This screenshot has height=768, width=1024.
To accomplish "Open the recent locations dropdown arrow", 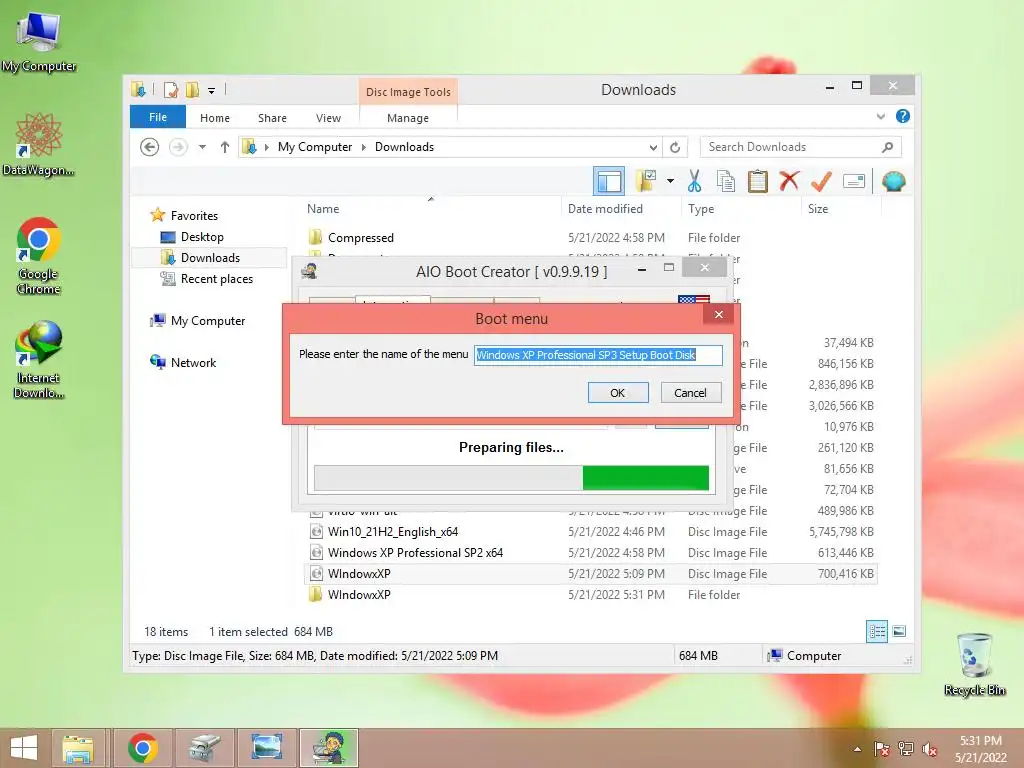I will [202, 147].
